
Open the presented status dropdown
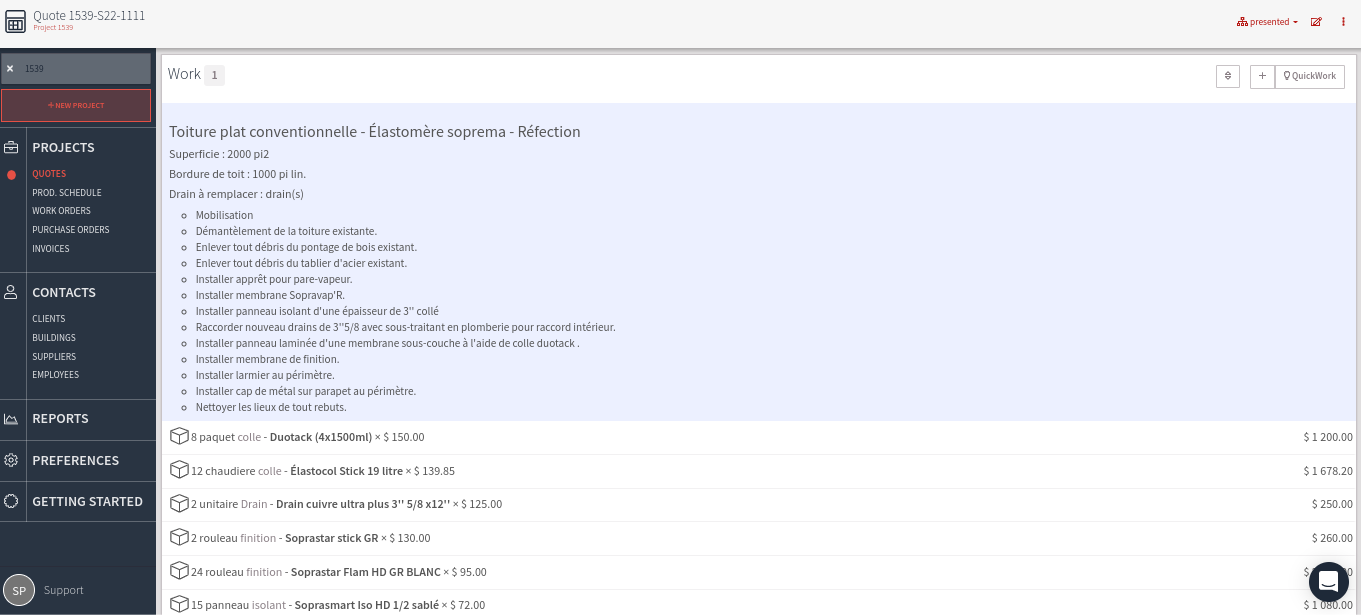coord(1266,21)
